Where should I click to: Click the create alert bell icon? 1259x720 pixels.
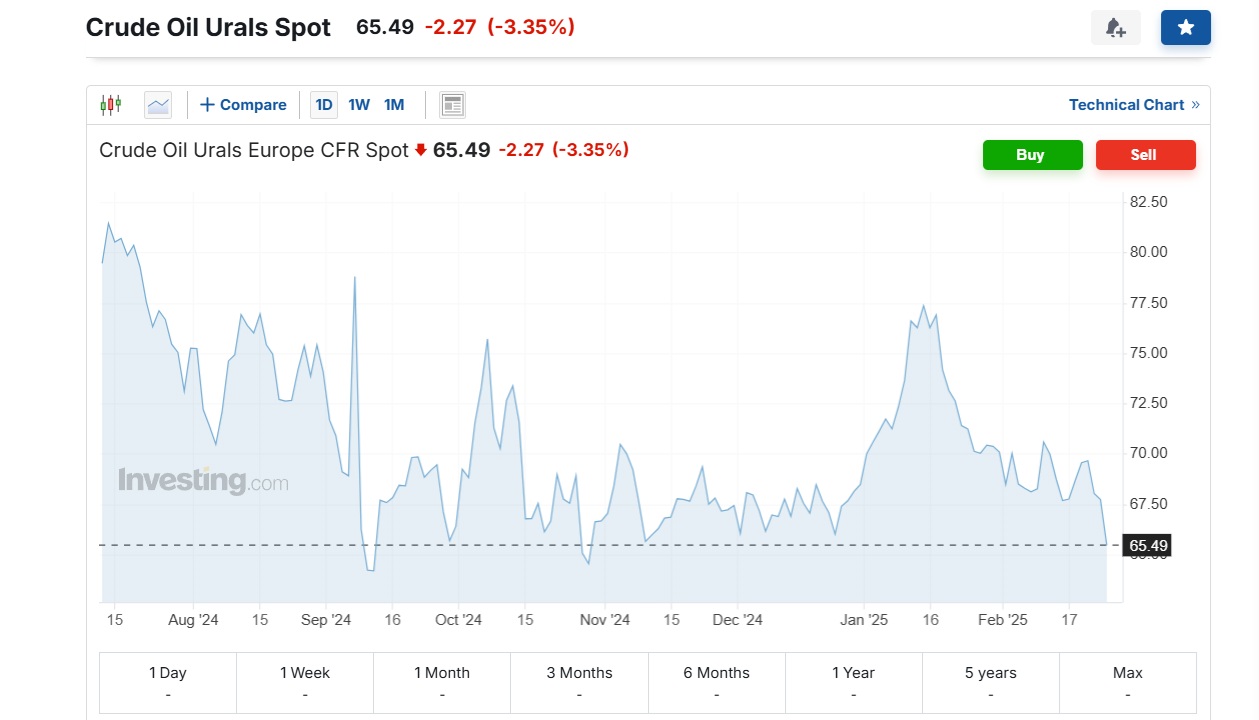point(1115,28)
